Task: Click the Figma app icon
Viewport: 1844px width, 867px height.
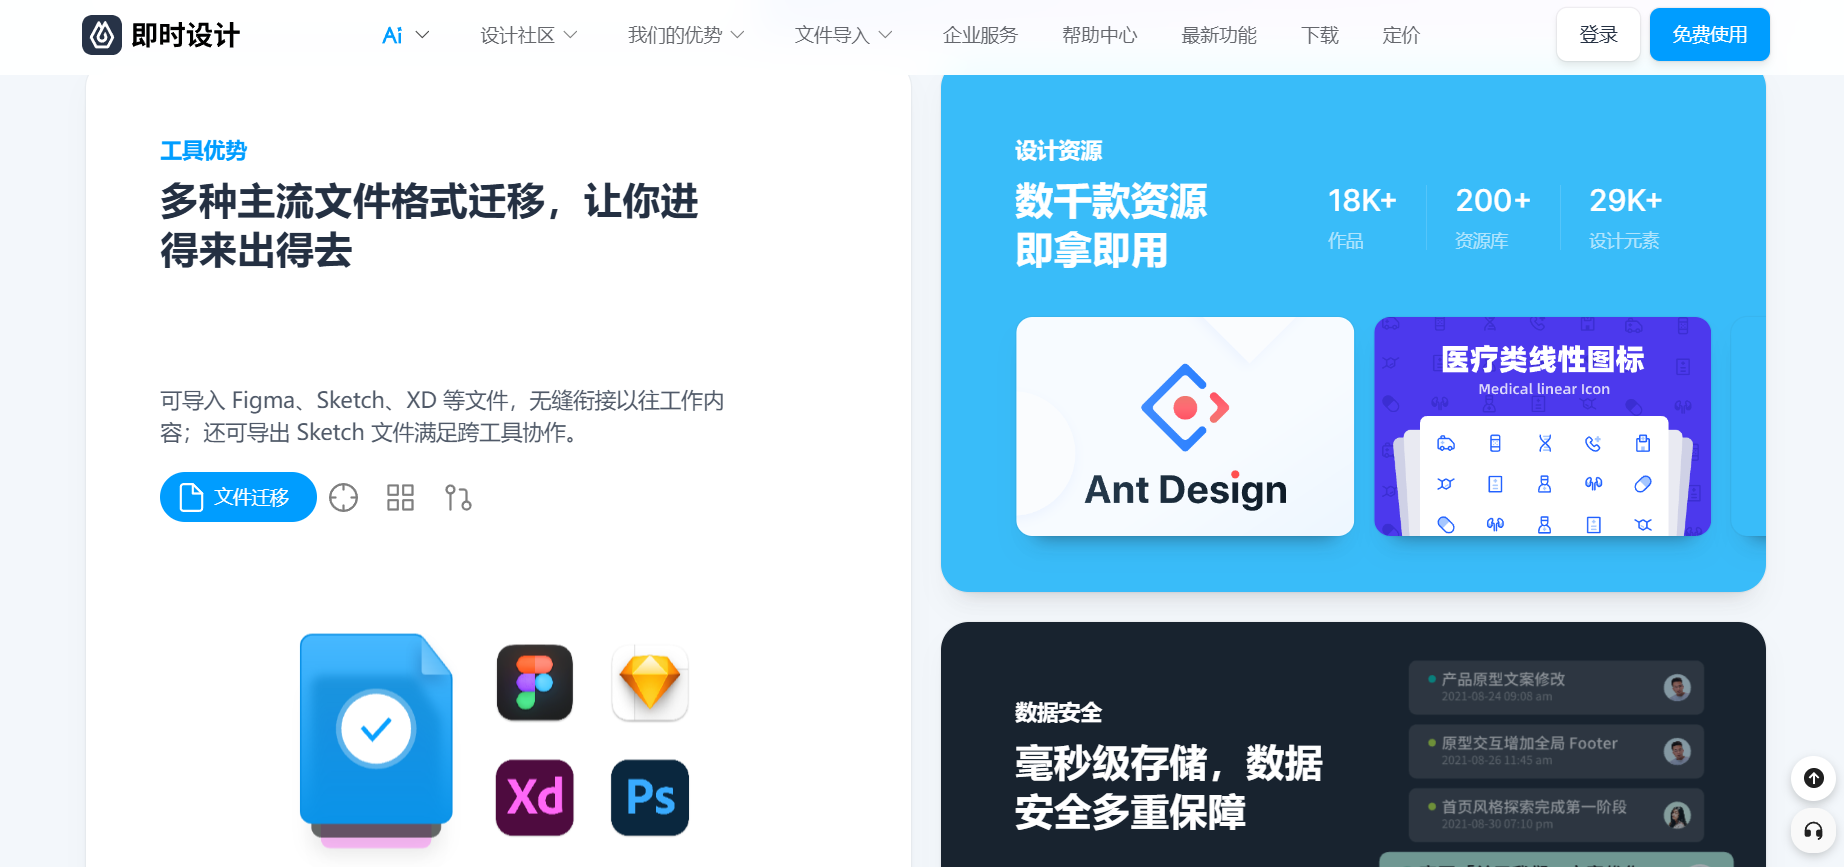Action: (x=535, y=683)
